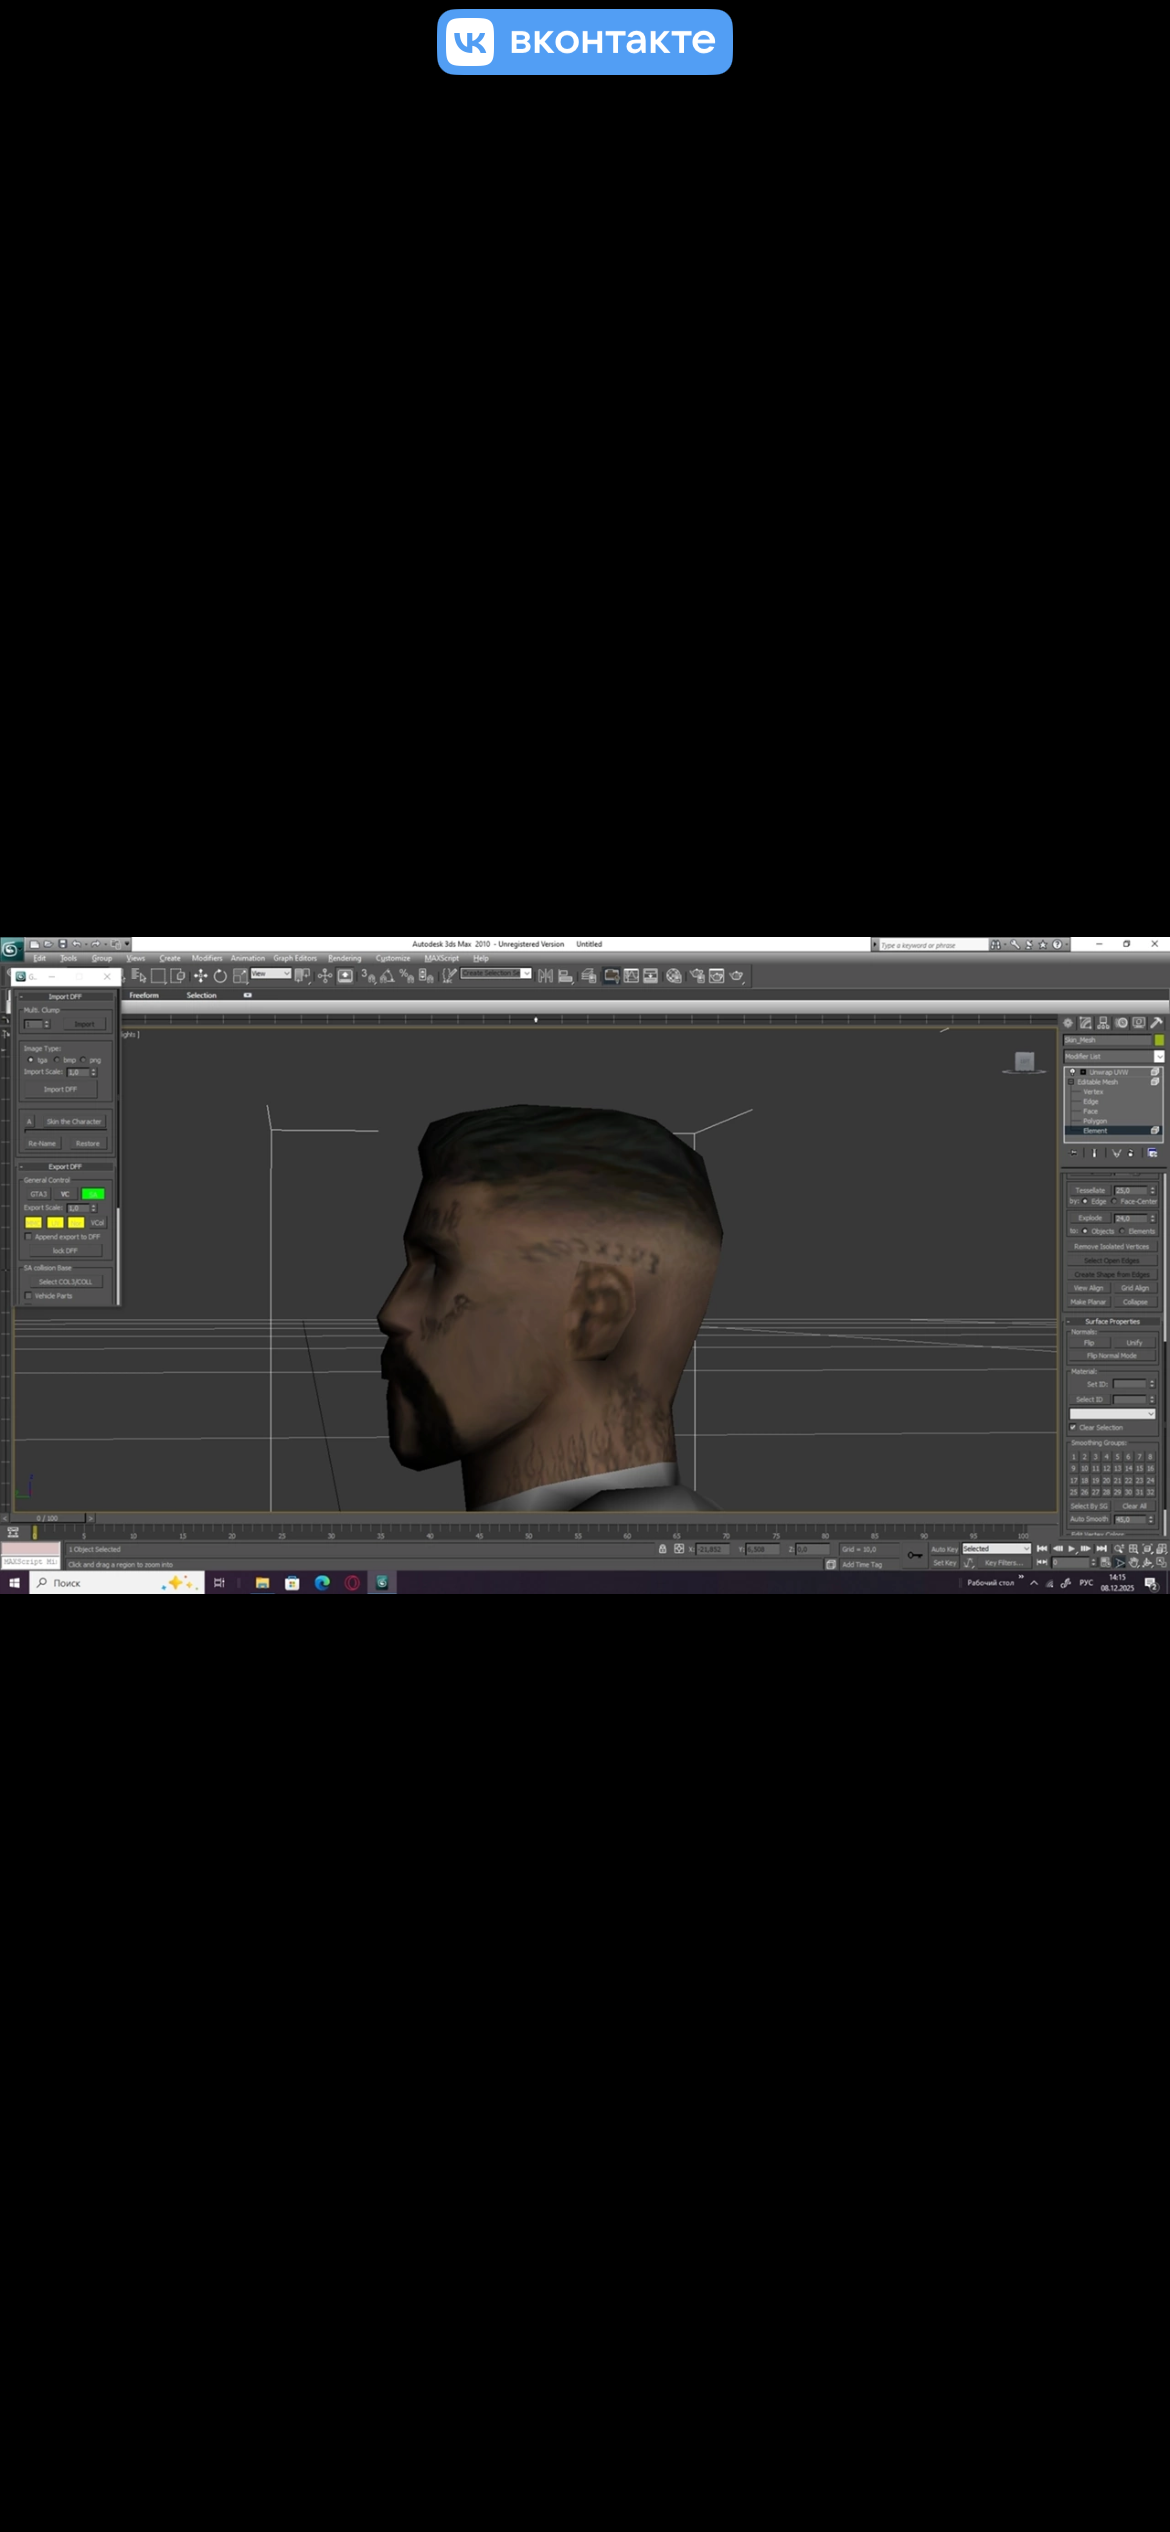The height and width of the screenshot is (2532, 1170).
Task: Enable Append export to DFF checkbox
Action: 29,1237
